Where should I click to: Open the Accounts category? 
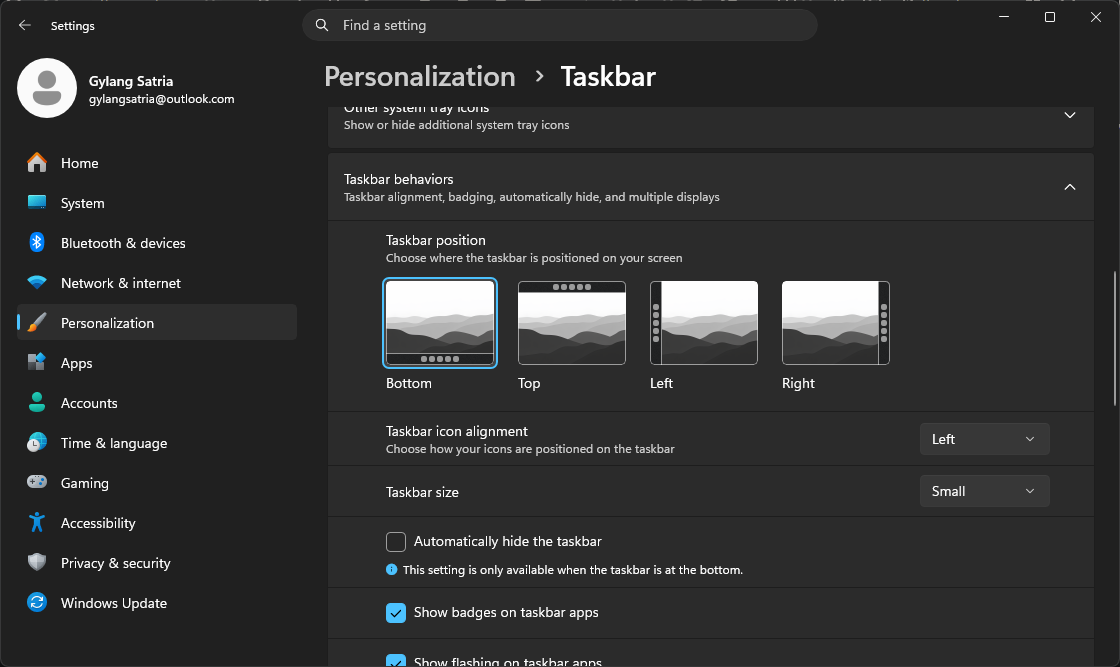[157, 403]
